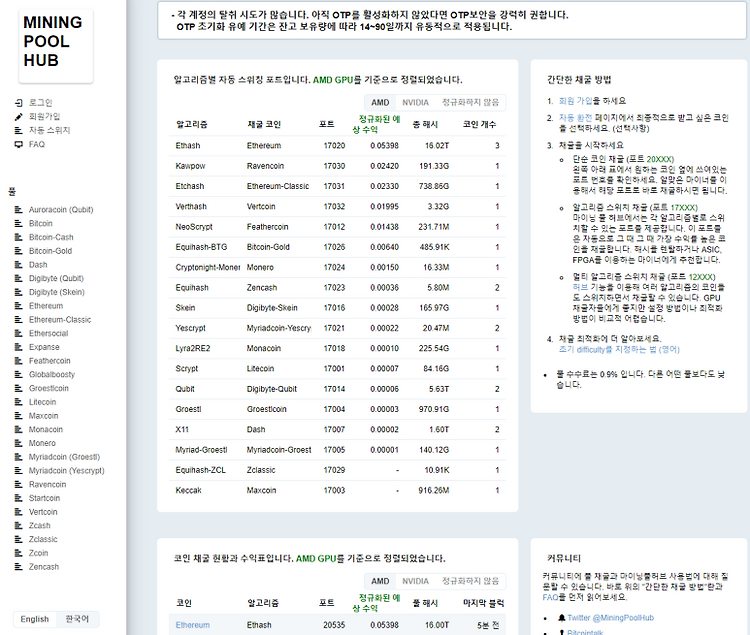This screenshot has height=635, width=750.
Task: Open 회원가입 sidebar link
Action: pyautogui.click(x=44, y=117)
